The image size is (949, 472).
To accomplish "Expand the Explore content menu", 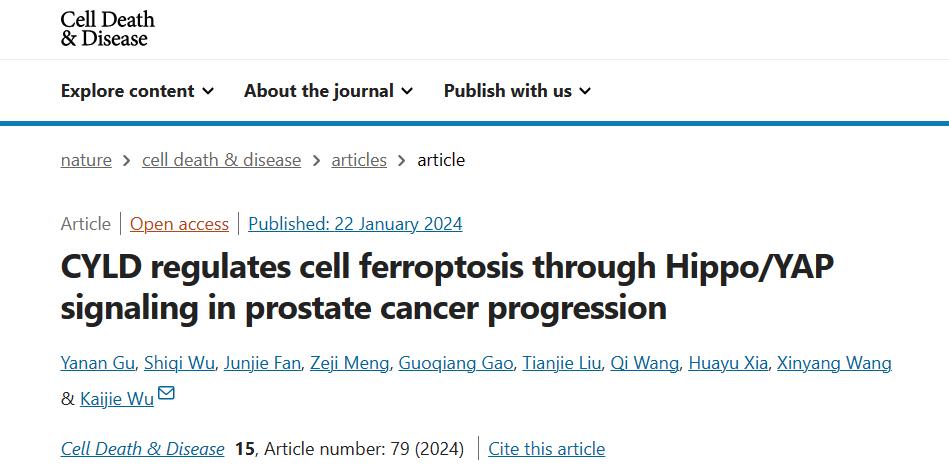I will [137, 91].
